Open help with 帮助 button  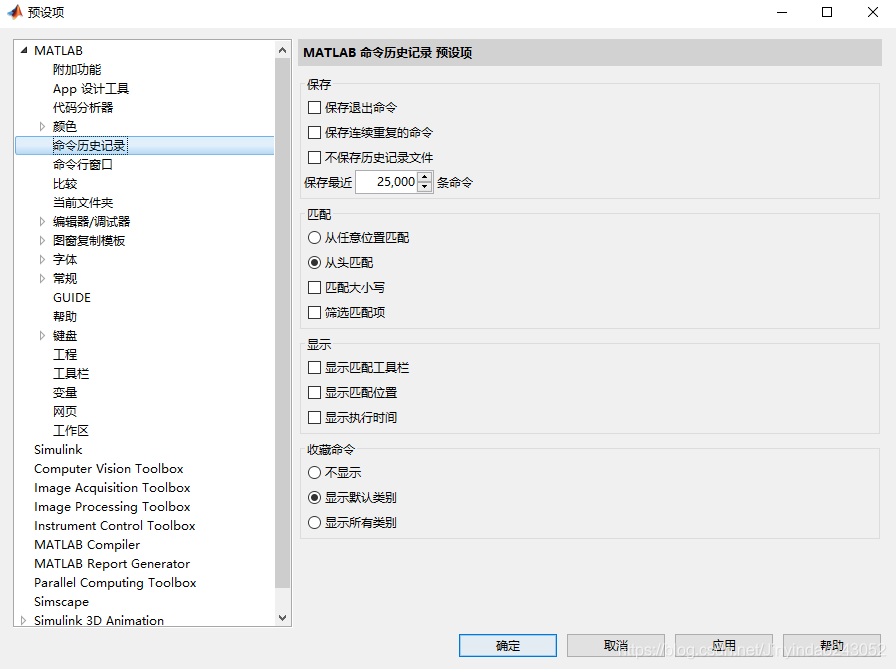click(x=831, y=646)
